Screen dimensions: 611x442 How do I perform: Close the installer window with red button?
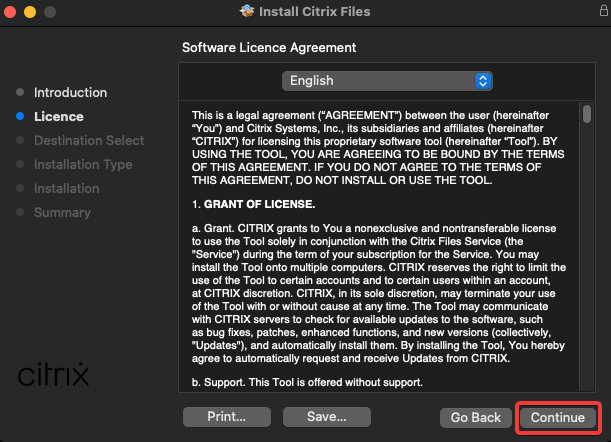point(13,12)
